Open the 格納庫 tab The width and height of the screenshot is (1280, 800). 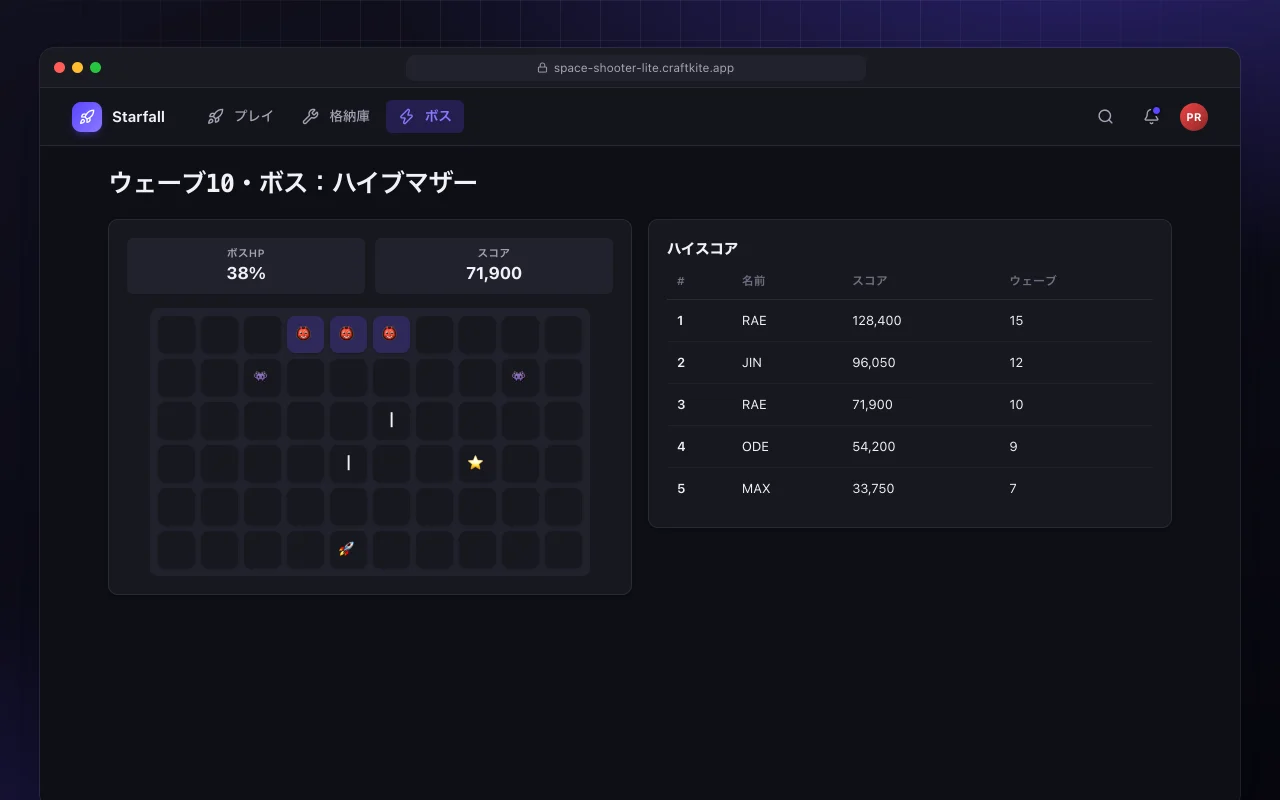pyautogui.click(x=336, y=117)
